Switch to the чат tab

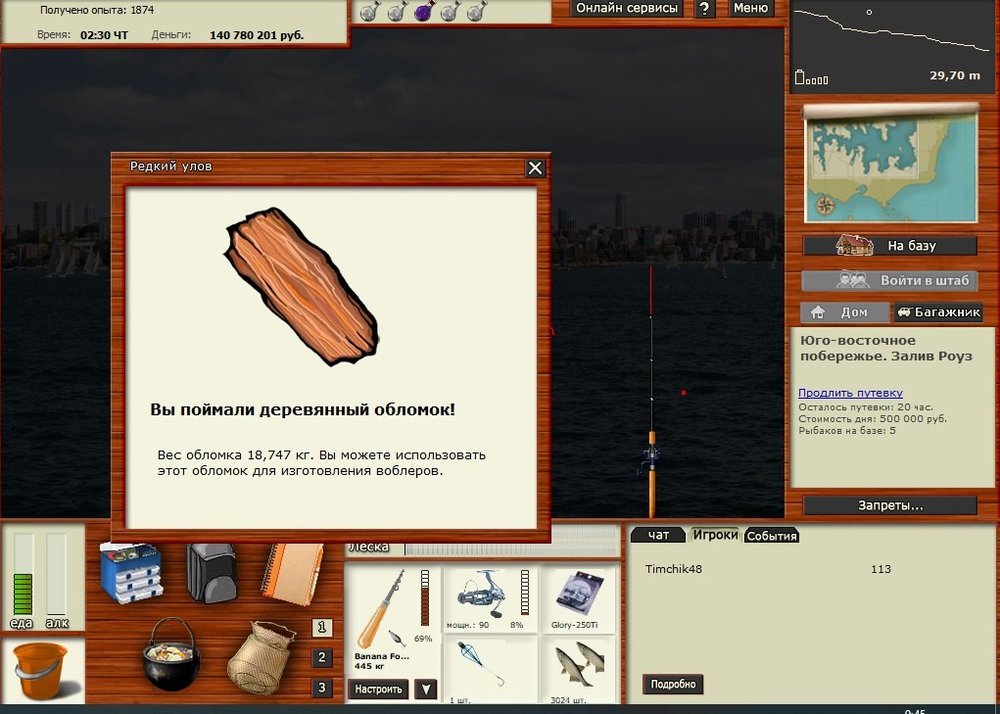(658, 535)
